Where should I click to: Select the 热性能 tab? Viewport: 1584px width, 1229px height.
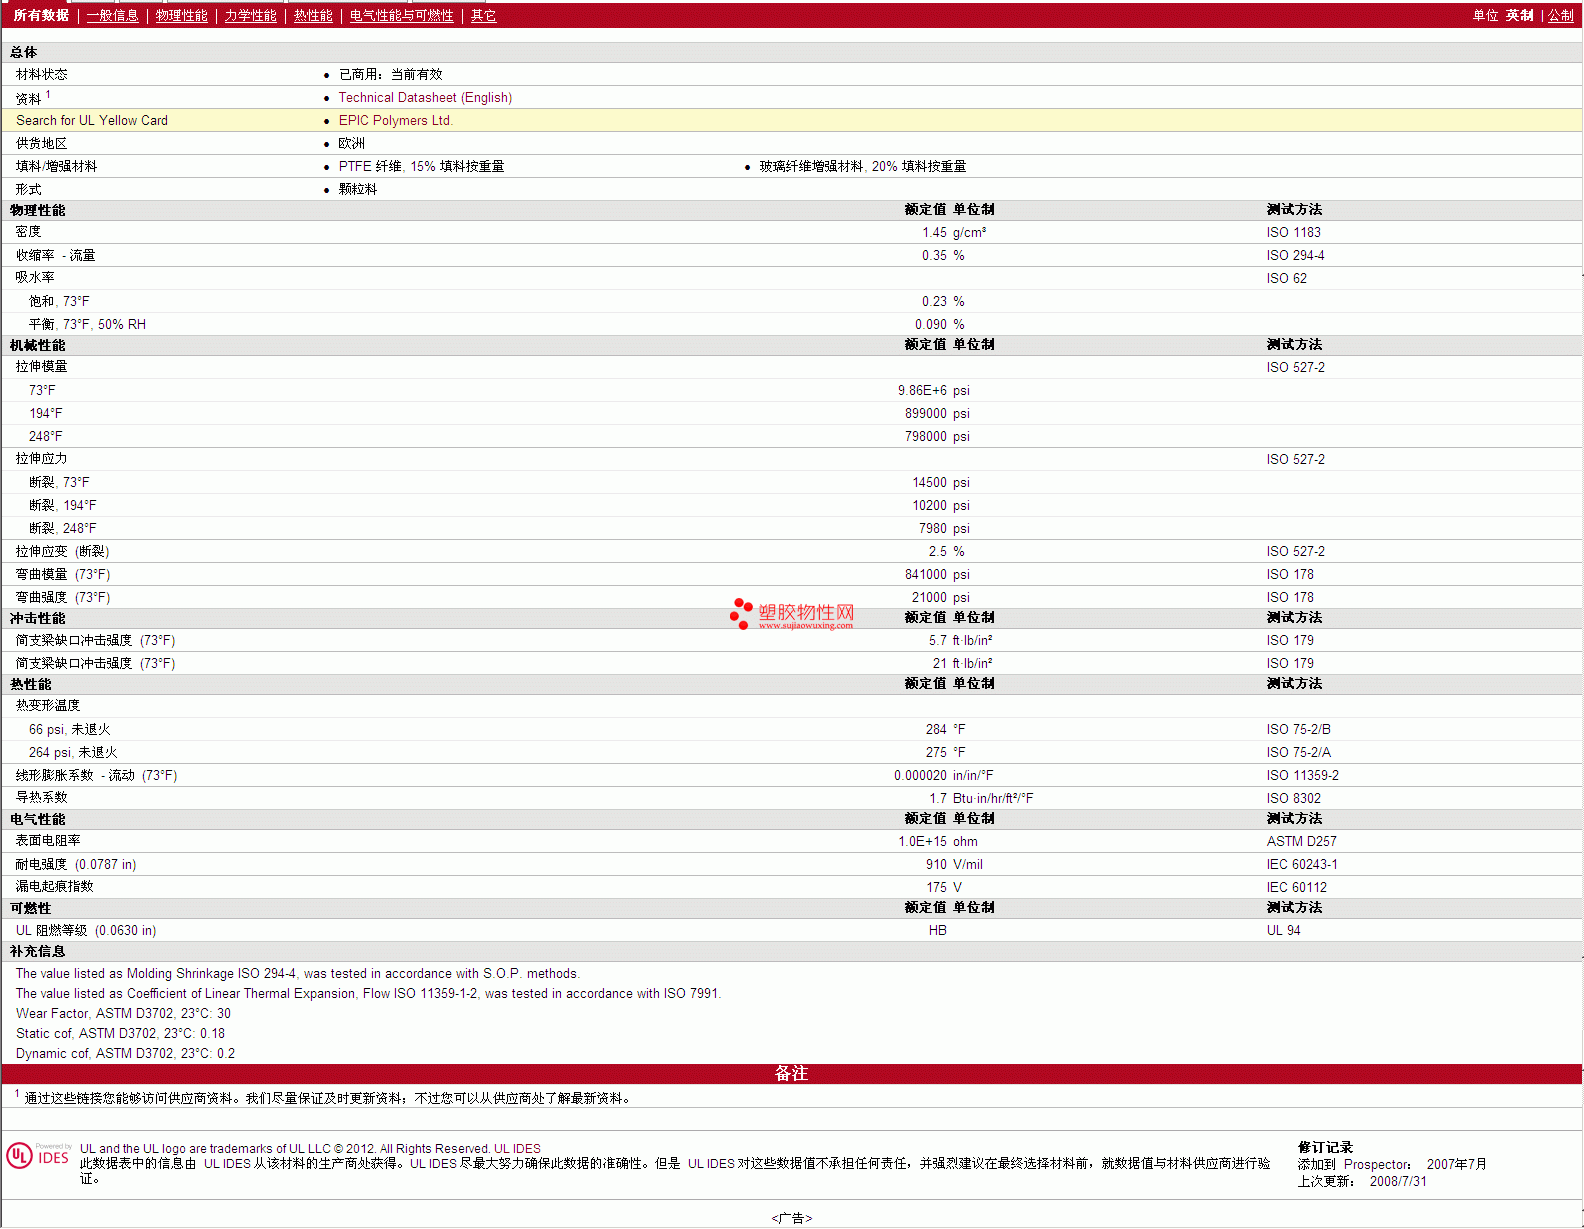[x=313, y=16]
